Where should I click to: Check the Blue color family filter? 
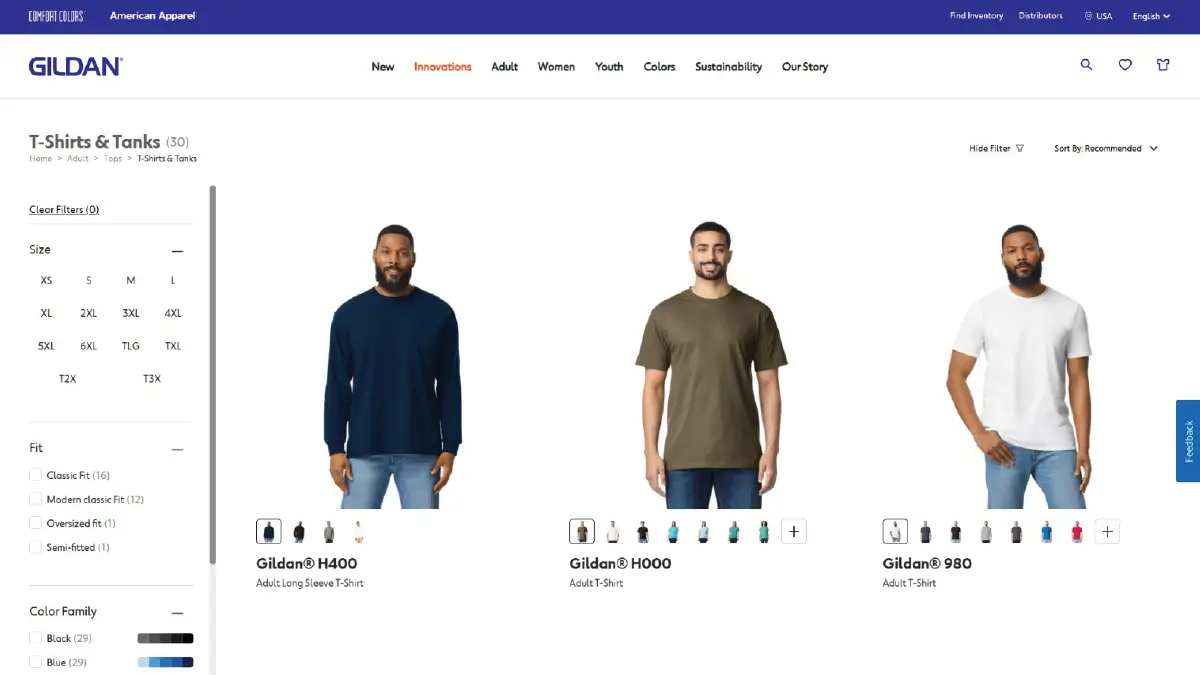coord(36,662)
